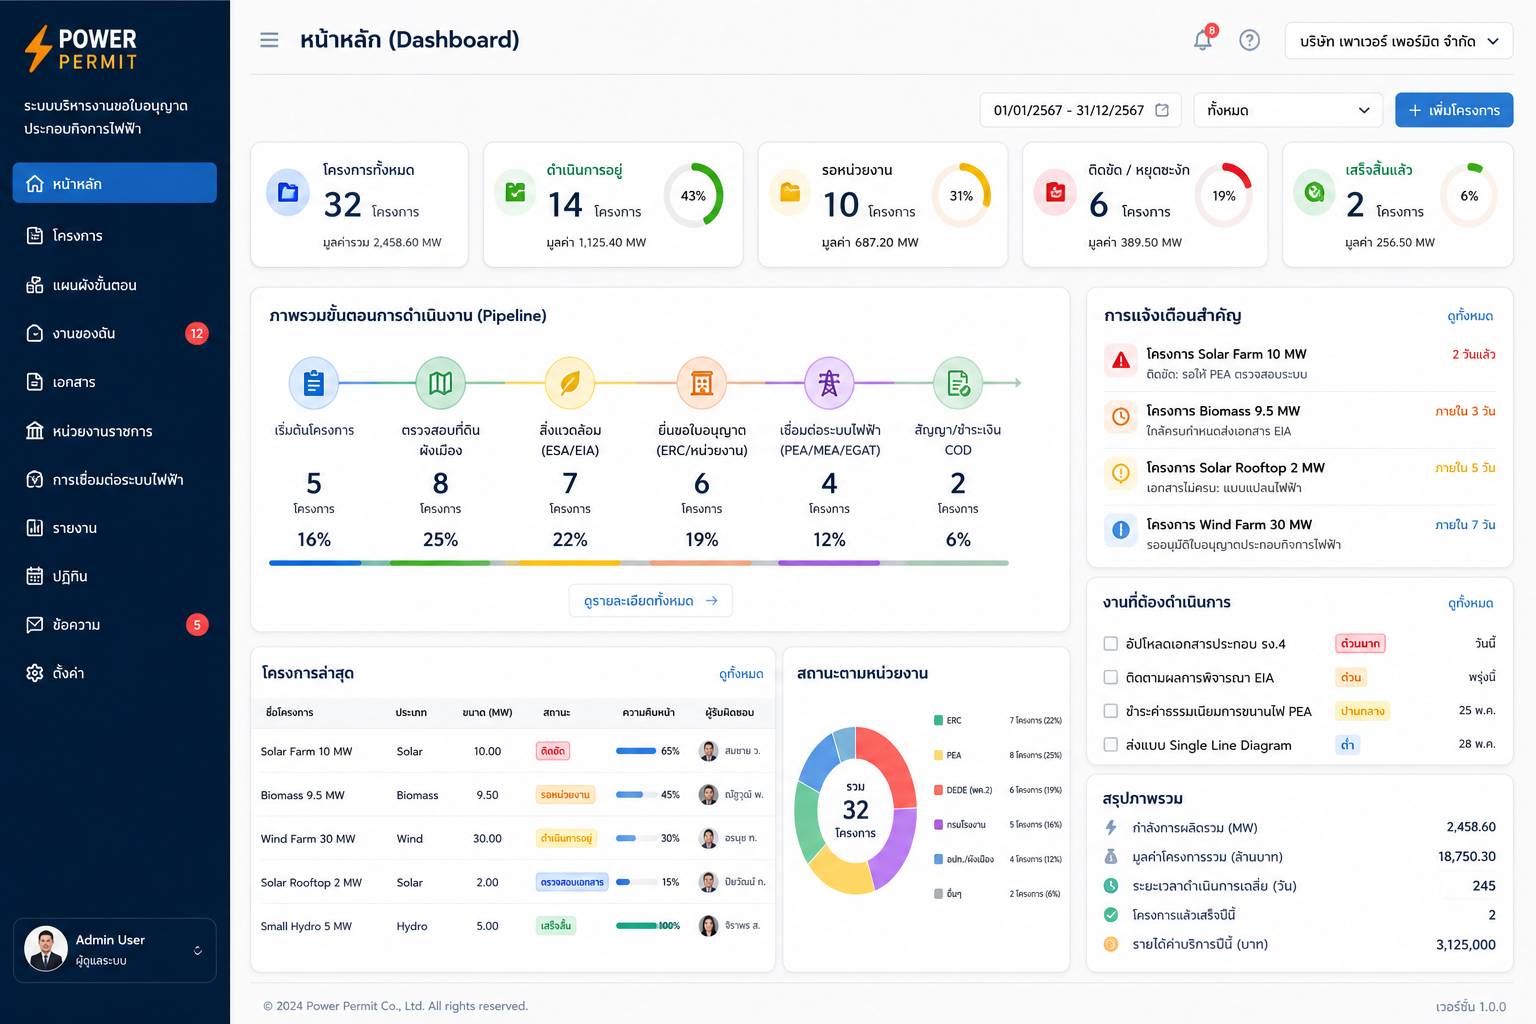The height and width of the screenshot is (1024, 1536).
Task: Click the green in-progress card icon
Action: click(516, 192)
